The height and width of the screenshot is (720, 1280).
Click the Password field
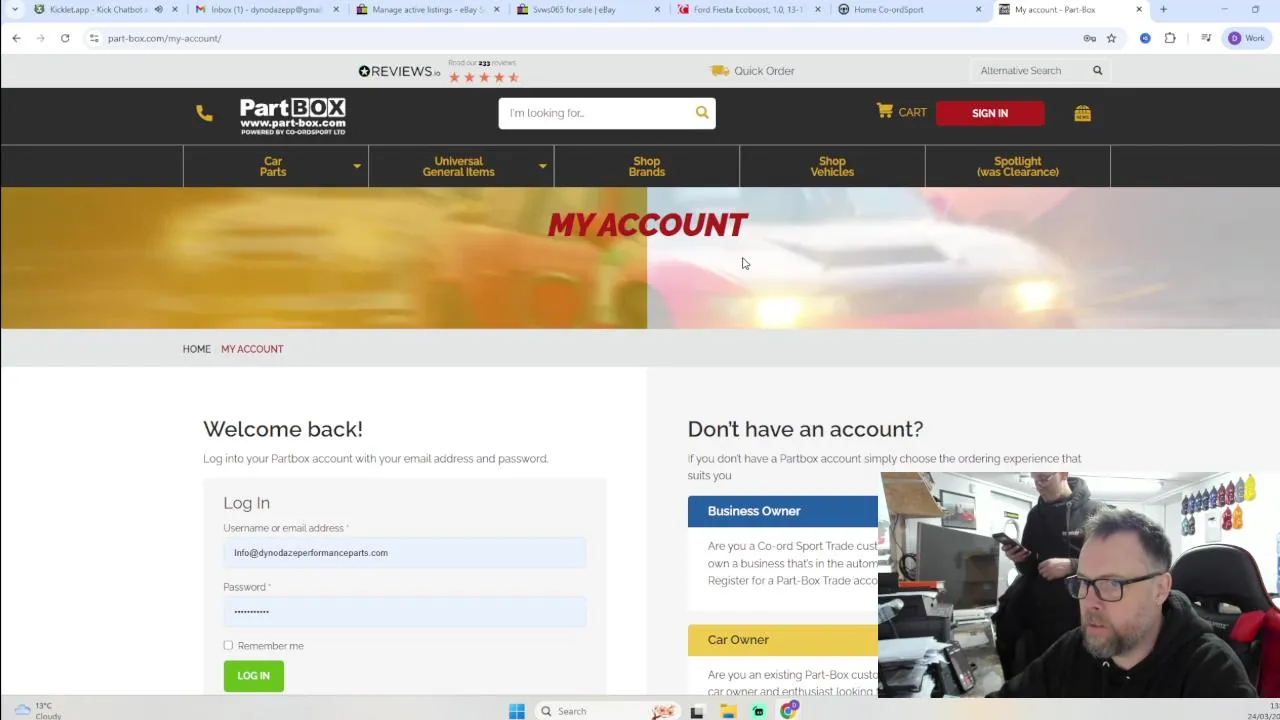(404, 612)
